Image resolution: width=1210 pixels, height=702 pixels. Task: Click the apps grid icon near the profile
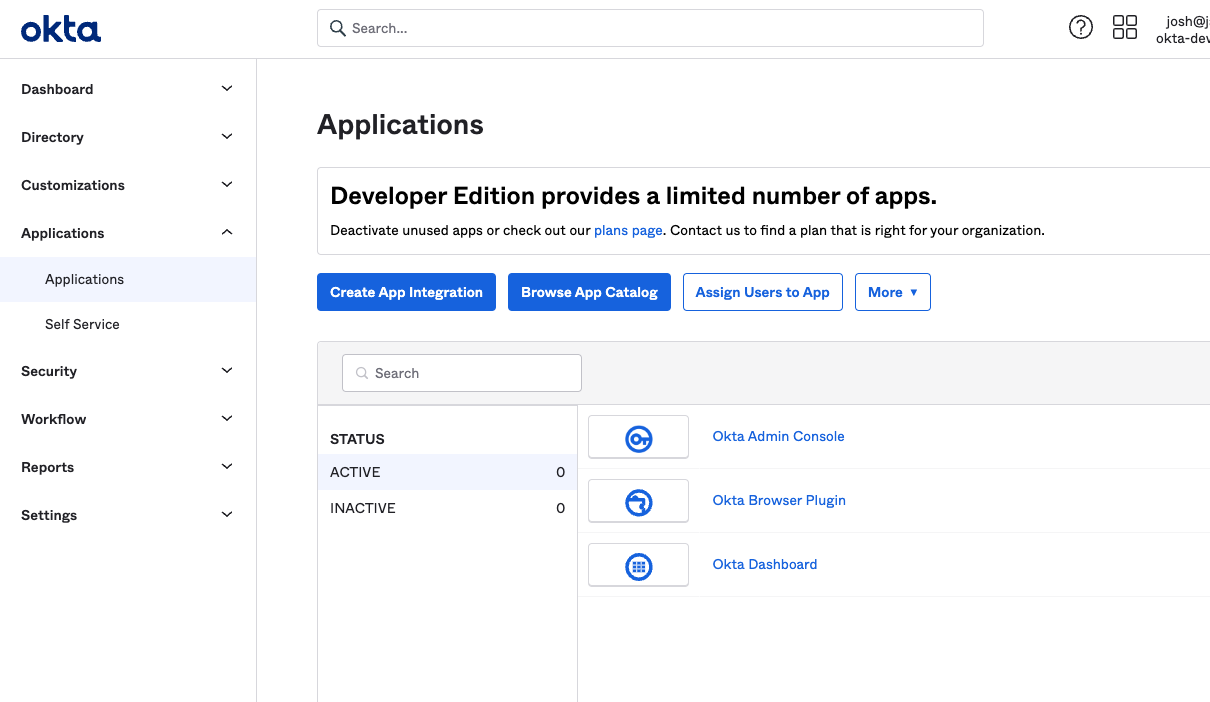1125,27
